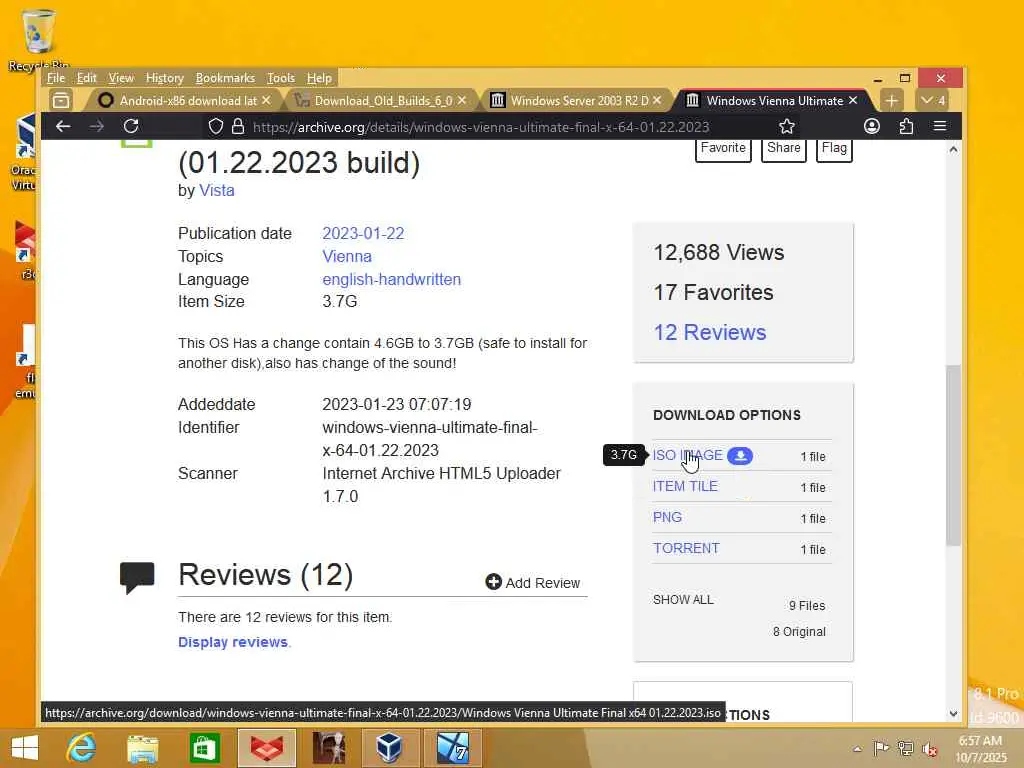Open the Bookmarks menu

pyautogui.click(x=225, y=78)
